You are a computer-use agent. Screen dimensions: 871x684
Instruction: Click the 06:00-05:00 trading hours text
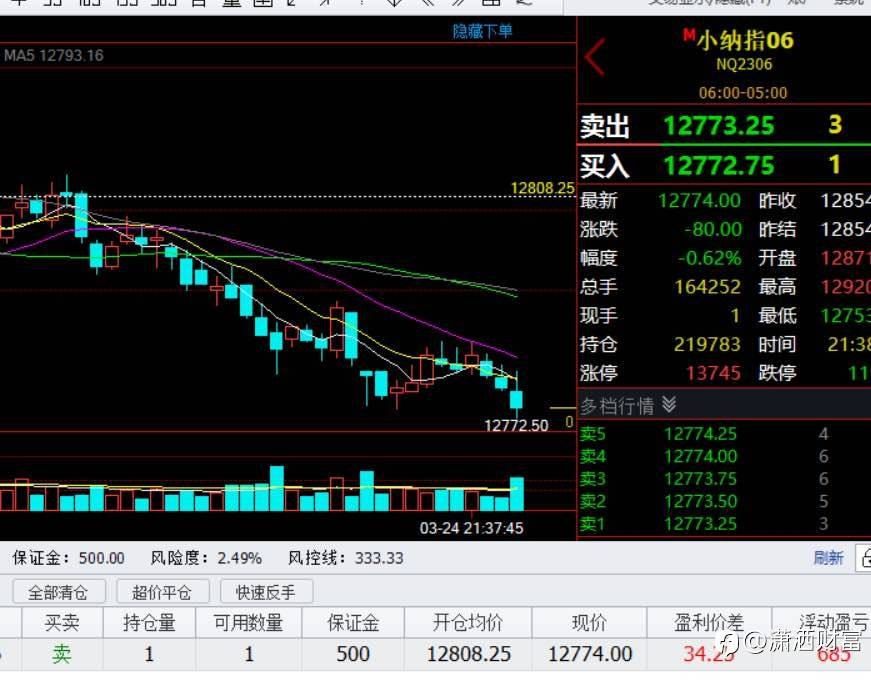743,93
